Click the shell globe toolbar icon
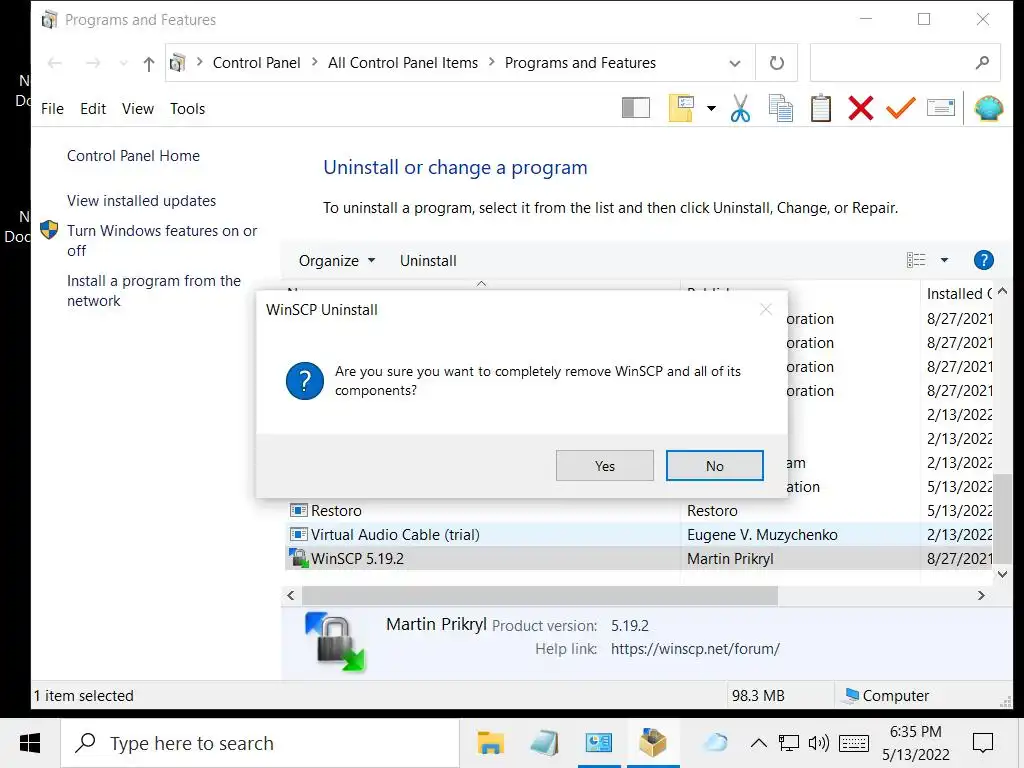 [989, 108]
